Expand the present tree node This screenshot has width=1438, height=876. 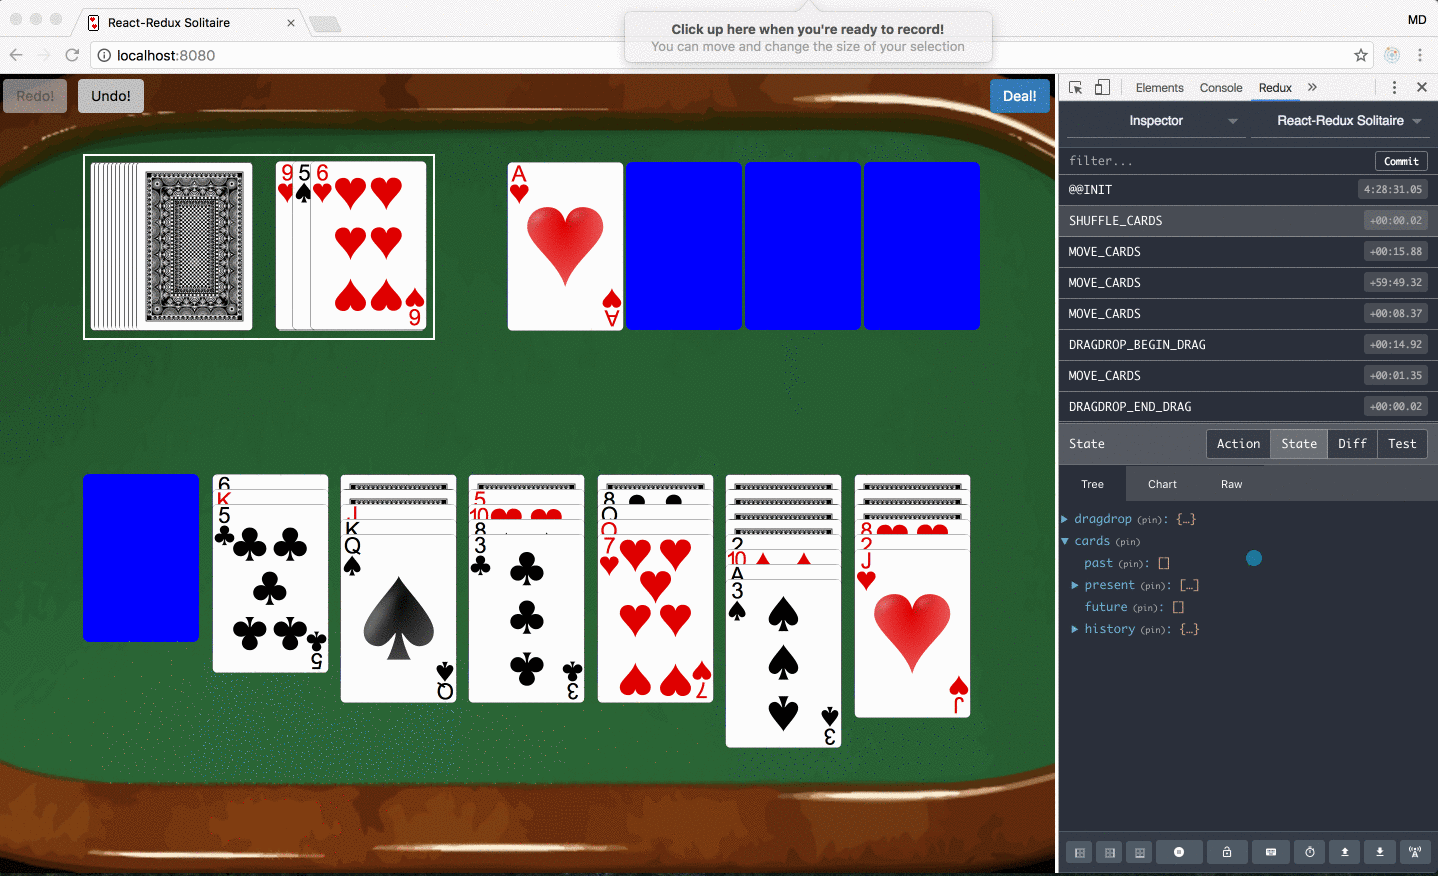tap(1075, 585)
